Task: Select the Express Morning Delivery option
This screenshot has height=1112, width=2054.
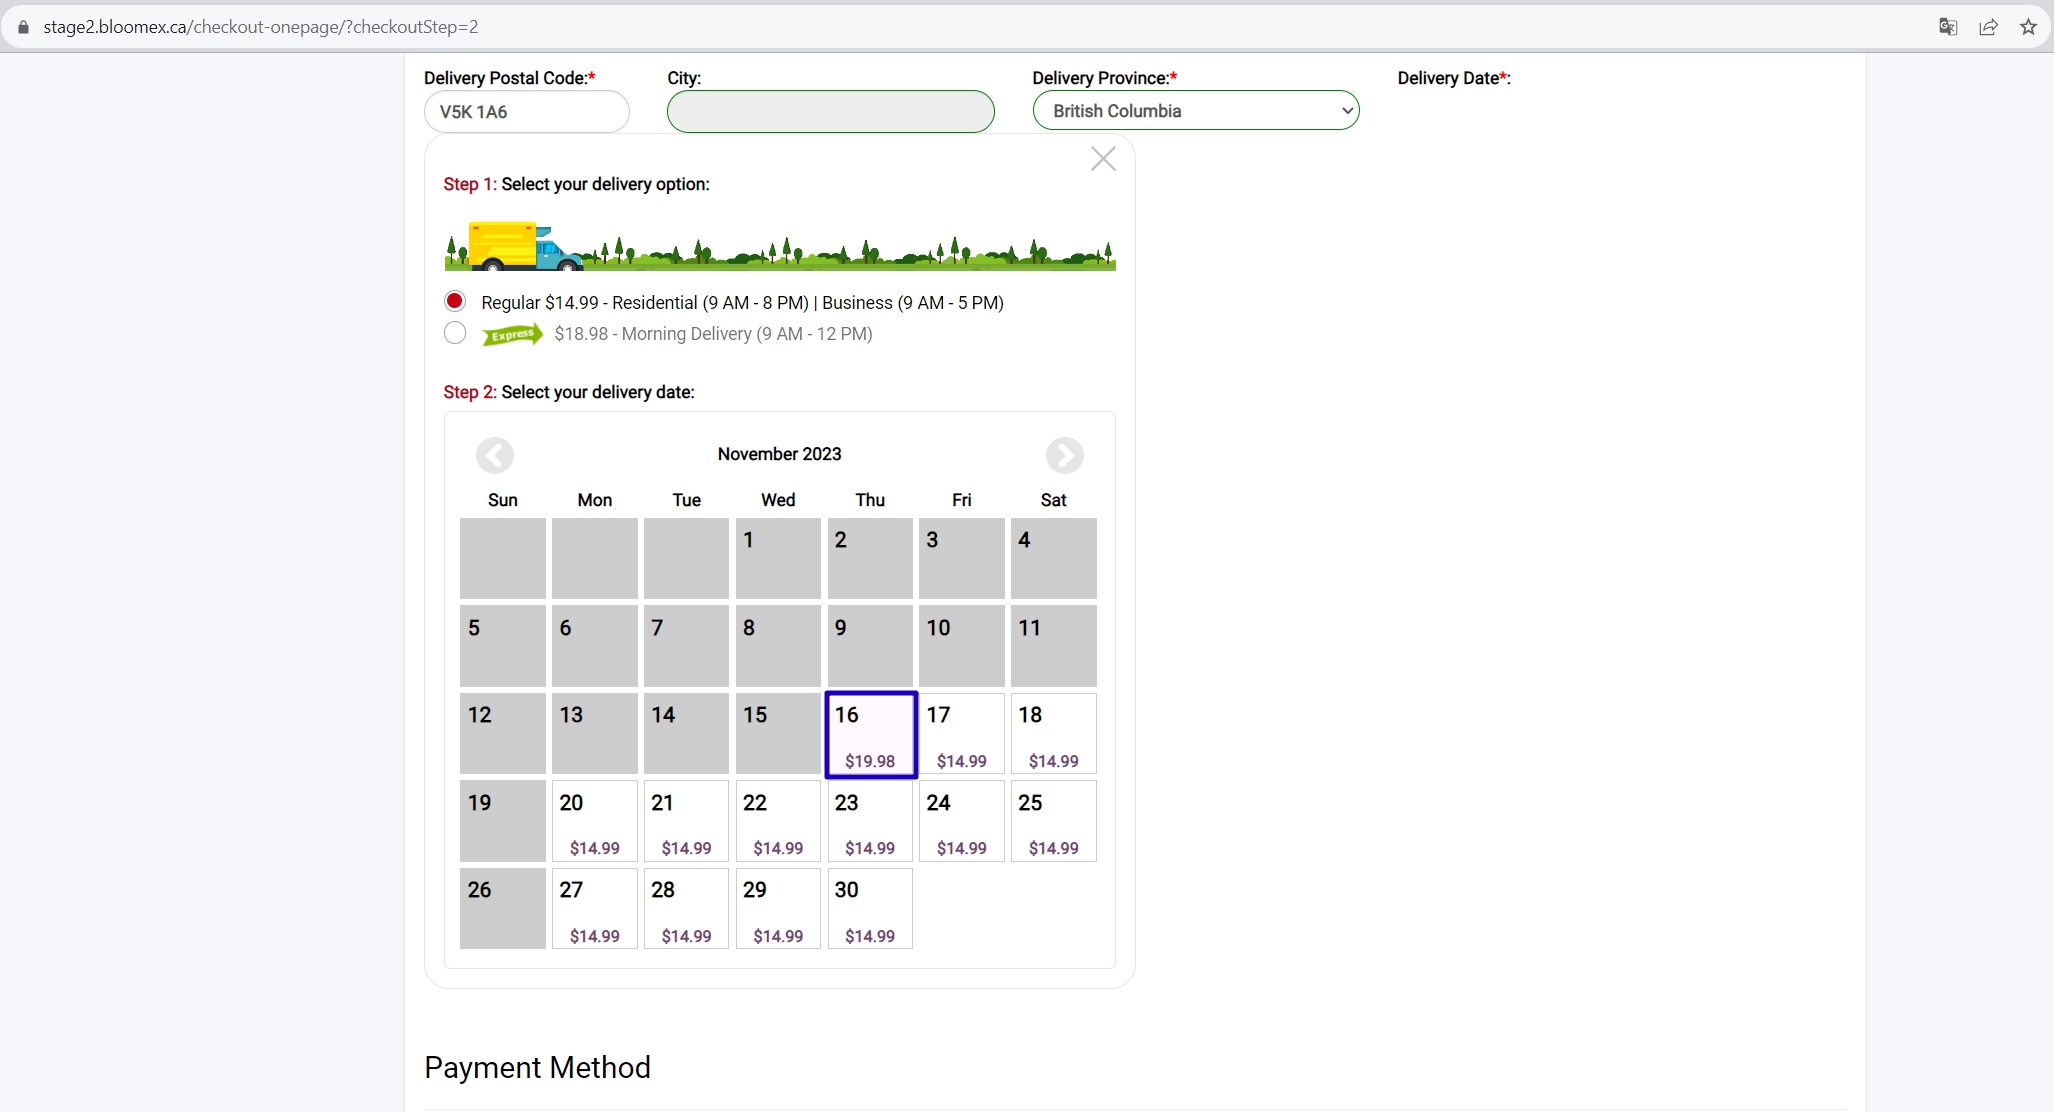Action: coord(455,333)
